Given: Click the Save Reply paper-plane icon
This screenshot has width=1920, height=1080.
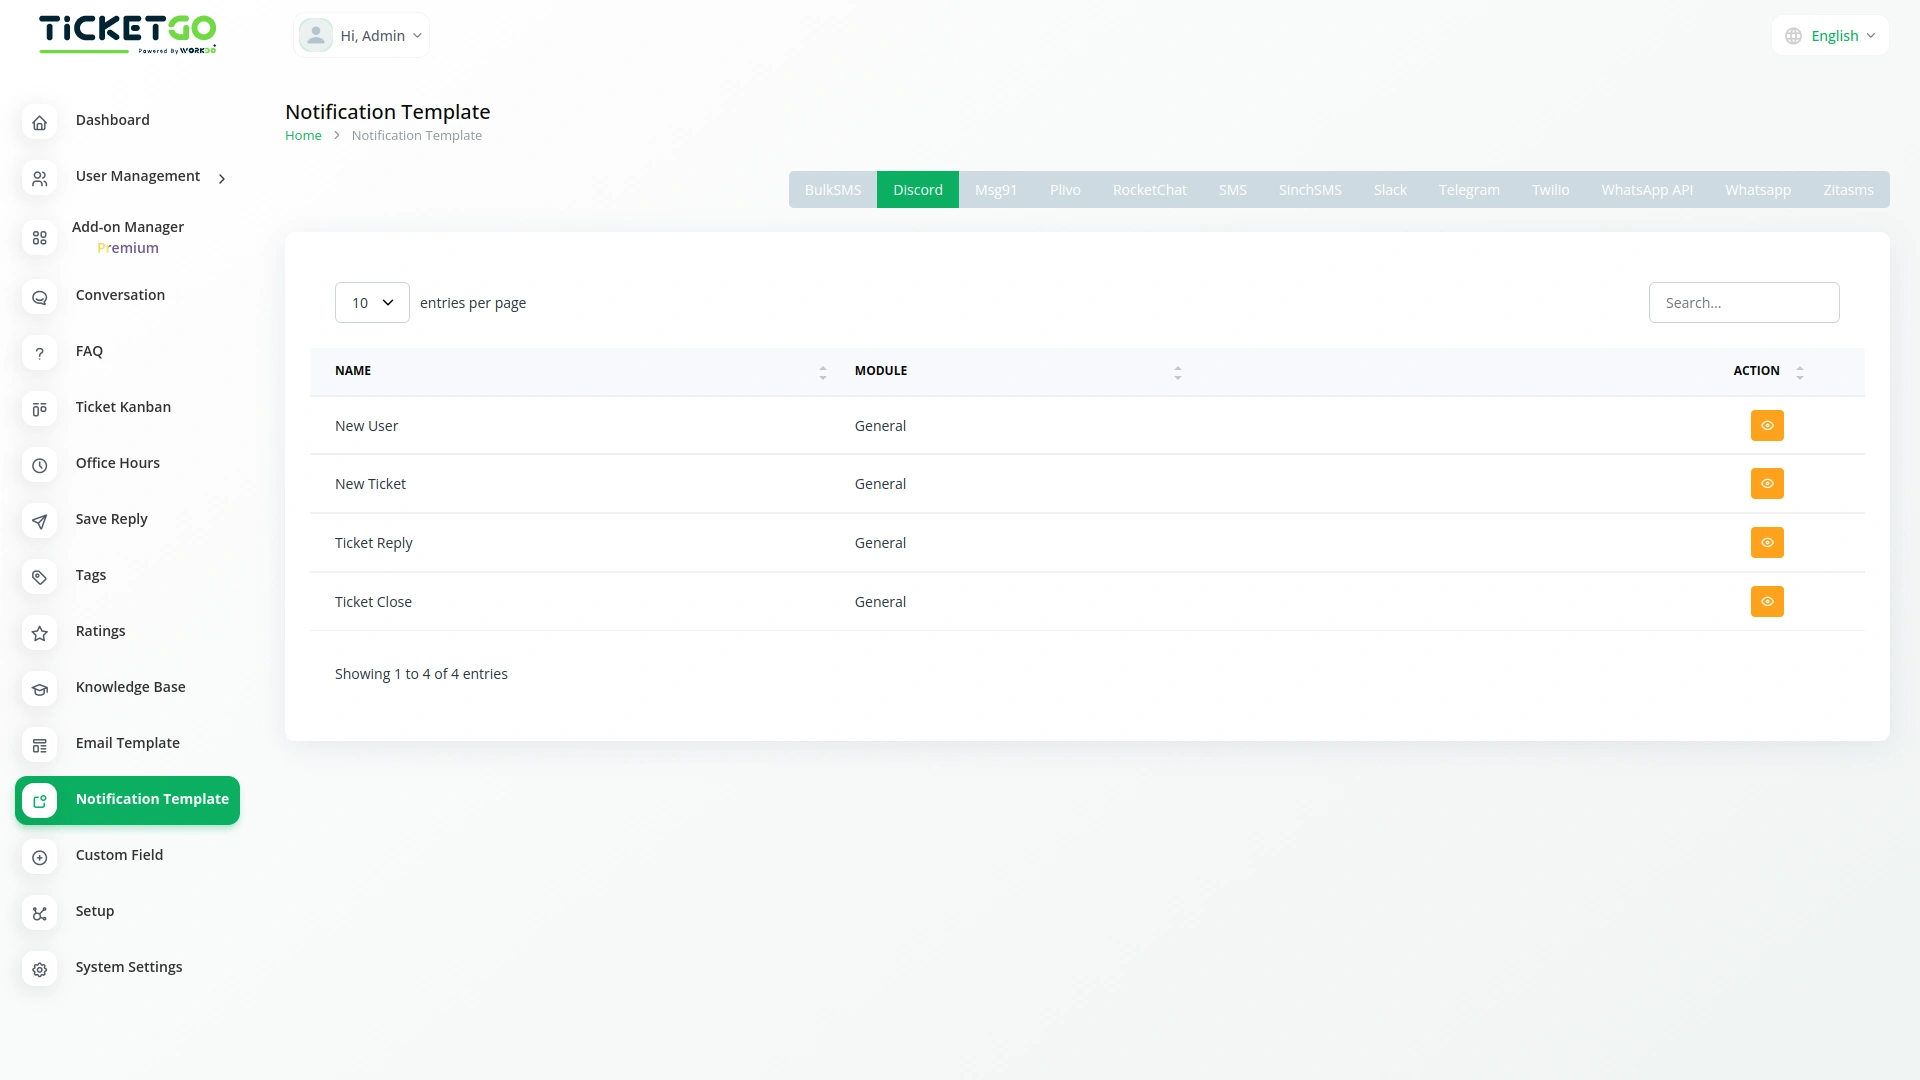Looking at the screenshot, I should (39, 521).
